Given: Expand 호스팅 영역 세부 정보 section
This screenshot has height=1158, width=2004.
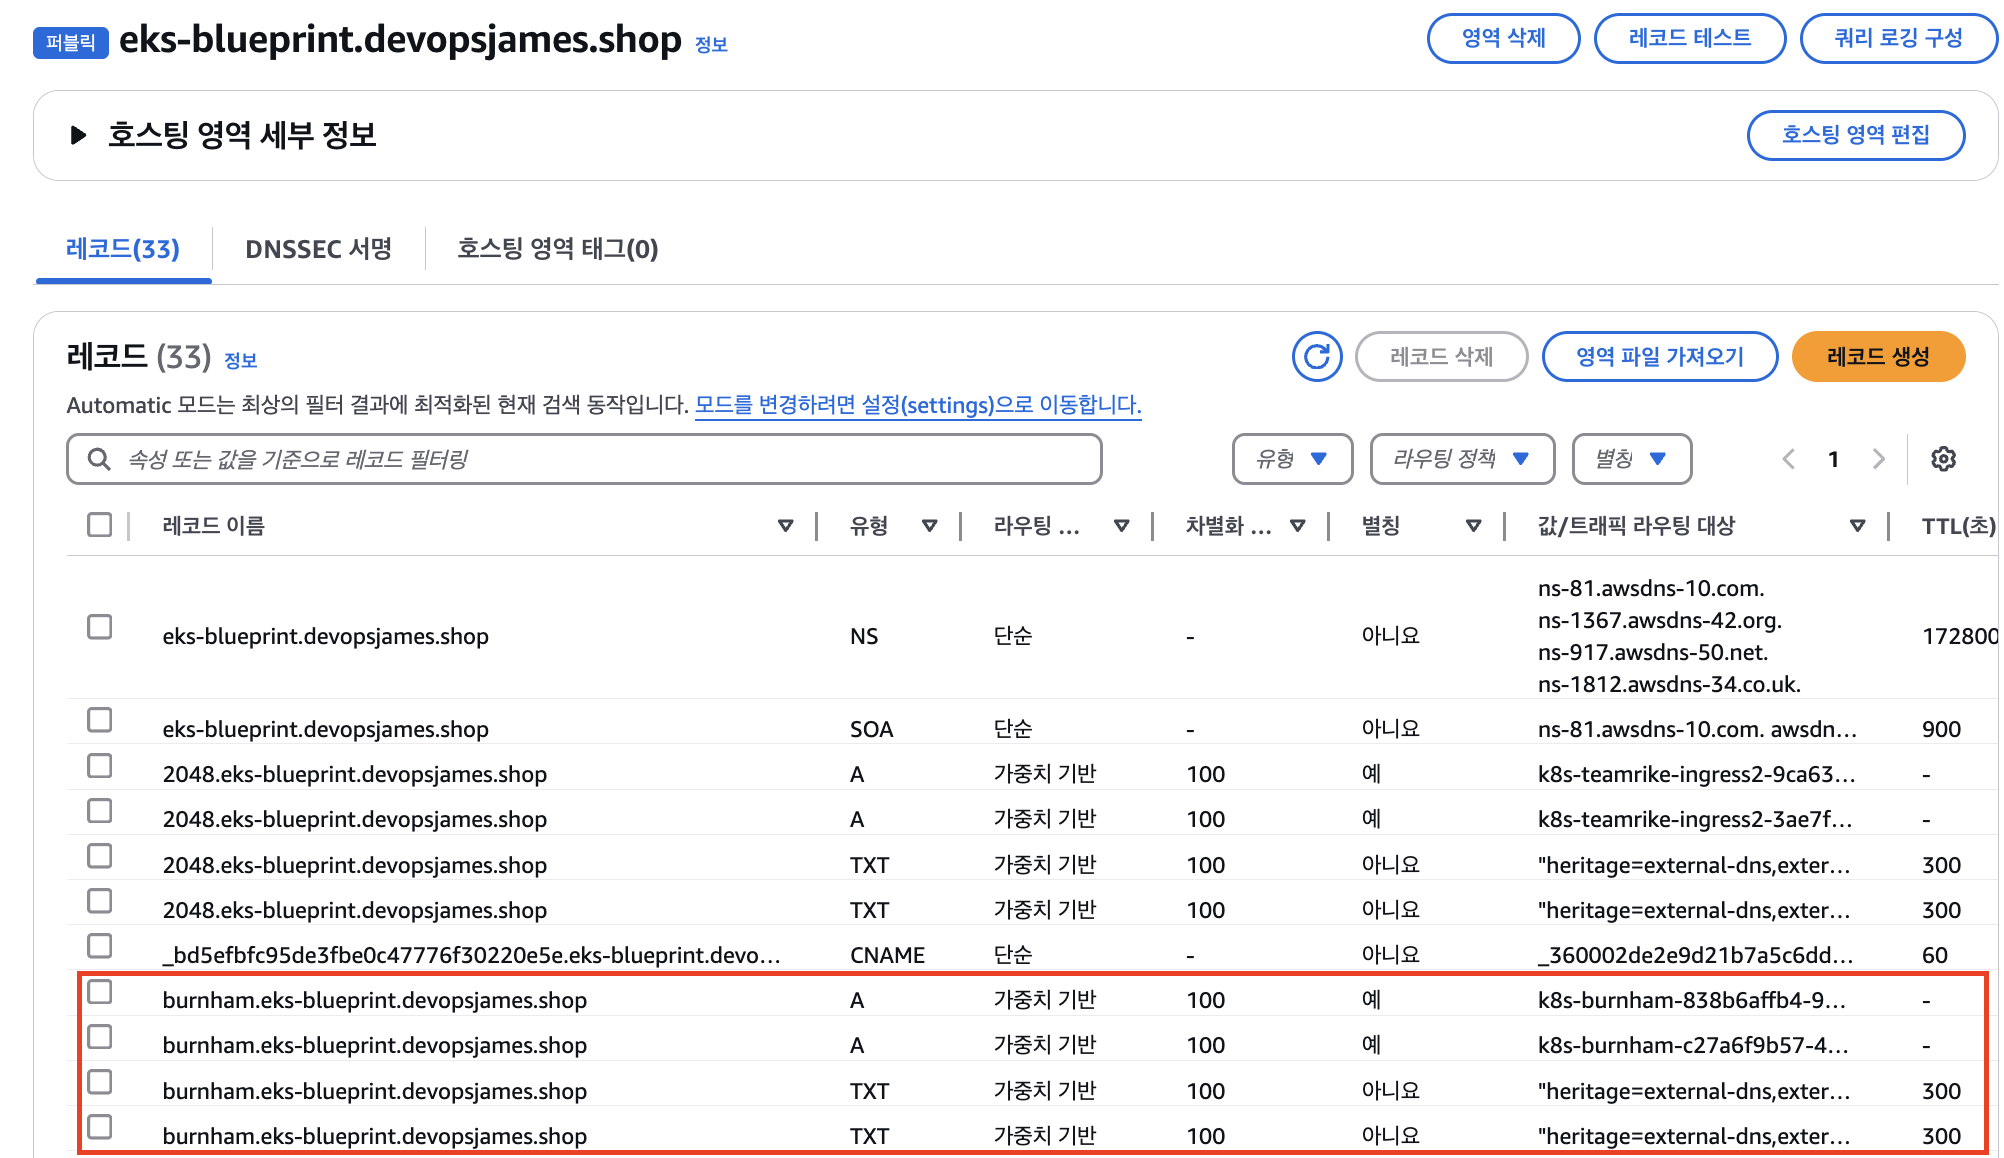Looking at the screenshot, I should pyautogui.click(x=78, y=135).
